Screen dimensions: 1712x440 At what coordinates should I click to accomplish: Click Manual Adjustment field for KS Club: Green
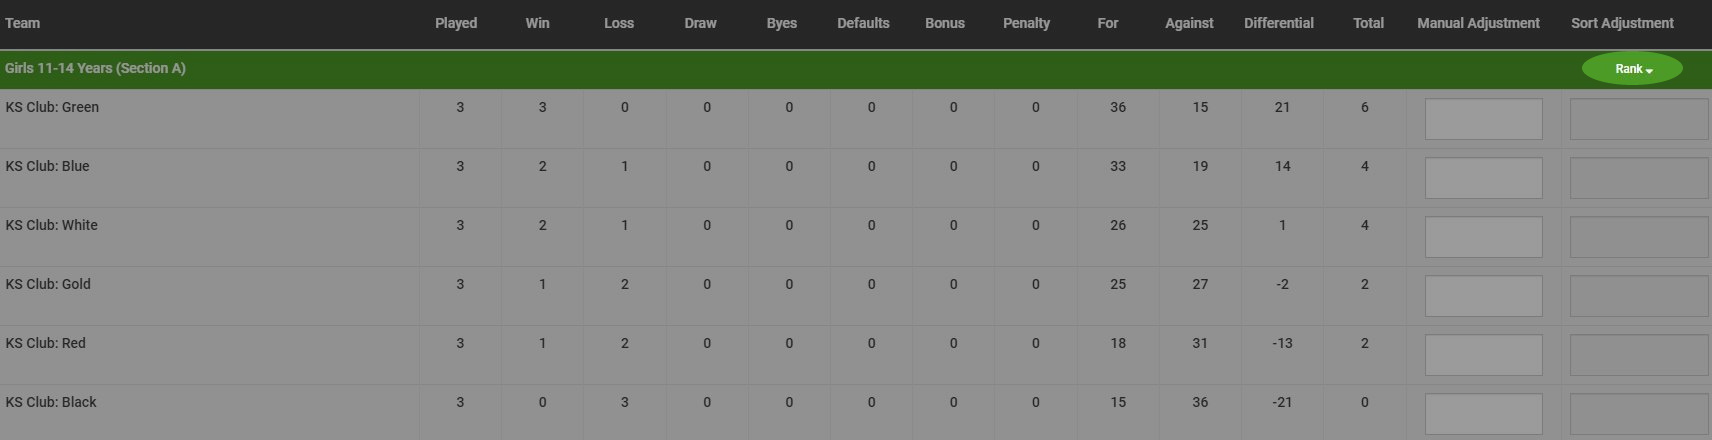pyautogui.click(x=1483, y=119)
